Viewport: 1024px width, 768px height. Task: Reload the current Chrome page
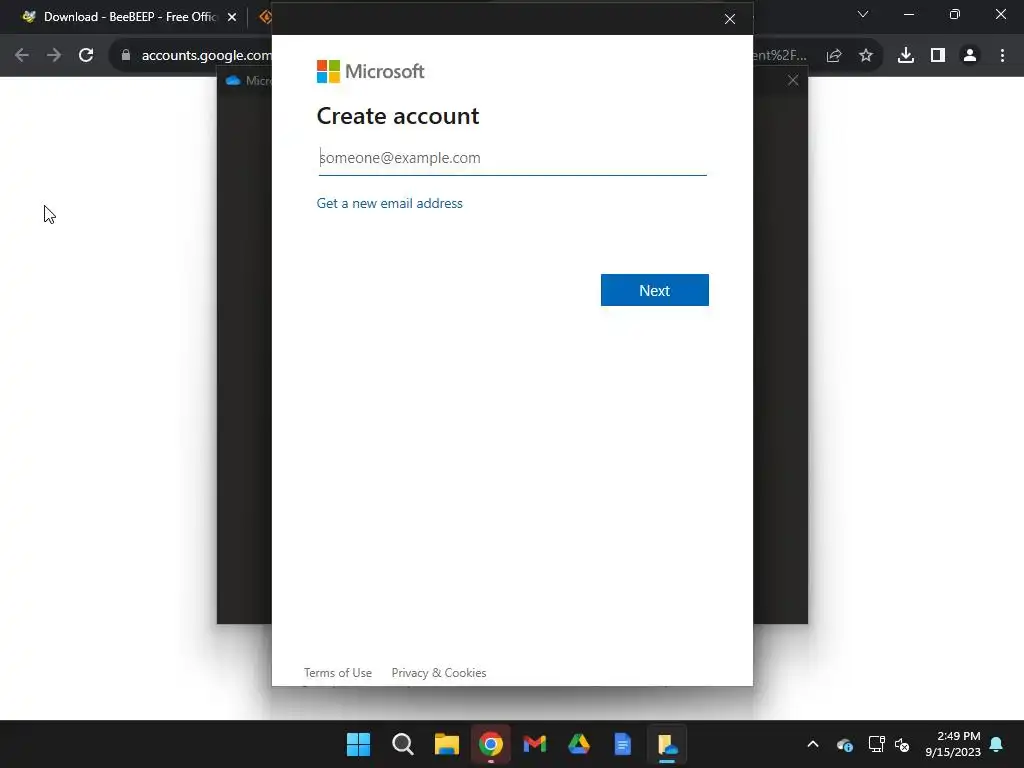[x=86, y=56]
